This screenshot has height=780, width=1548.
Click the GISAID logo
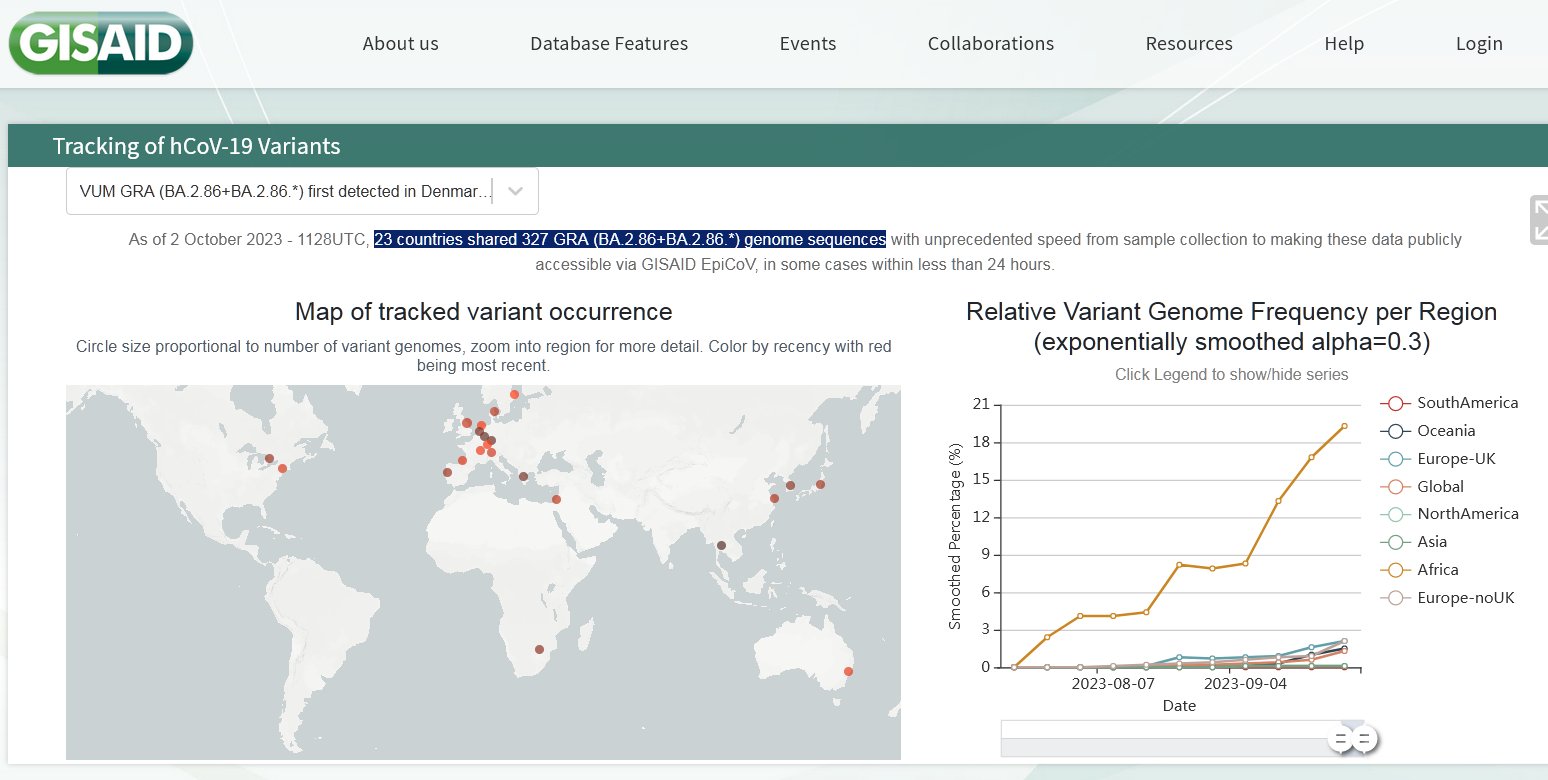[x=100, y=43]
